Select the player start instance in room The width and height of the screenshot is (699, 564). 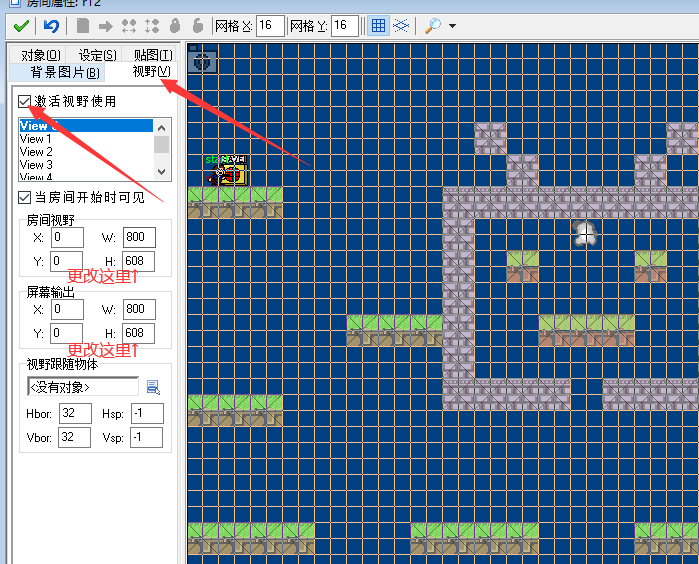tap(217, 174)
